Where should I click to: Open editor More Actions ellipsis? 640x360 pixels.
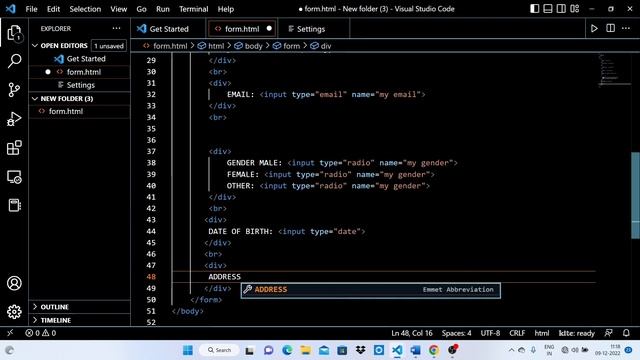click(626, 28)
